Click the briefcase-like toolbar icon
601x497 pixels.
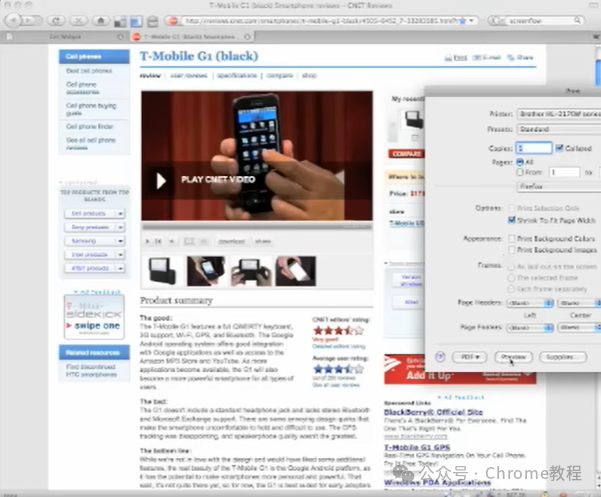point(153,21)
